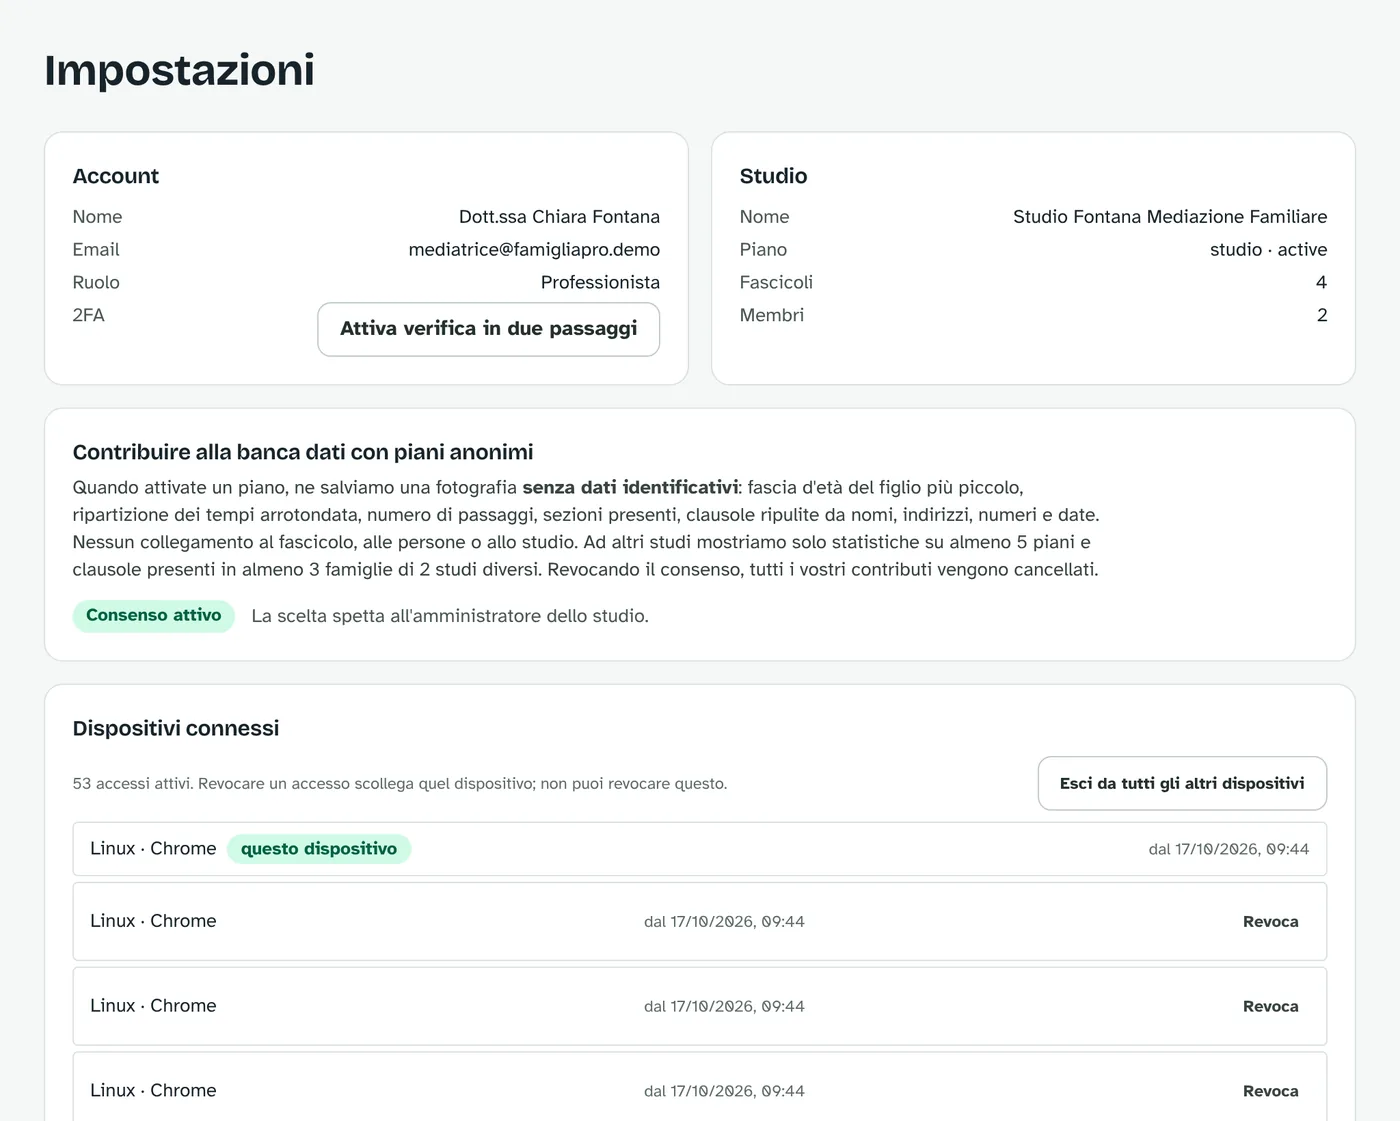Click the Membri label in Studio card
The width and height of the screenshot is (1400, 1121).
772,315
